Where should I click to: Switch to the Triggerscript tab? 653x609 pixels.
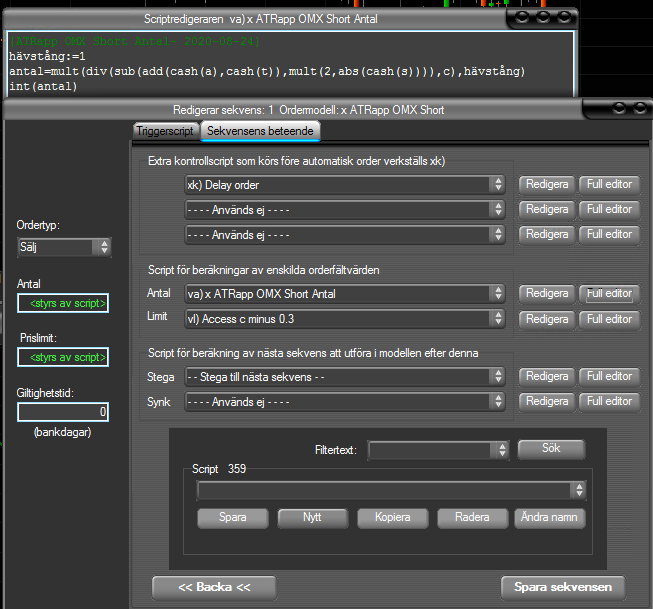pos(165,131)
